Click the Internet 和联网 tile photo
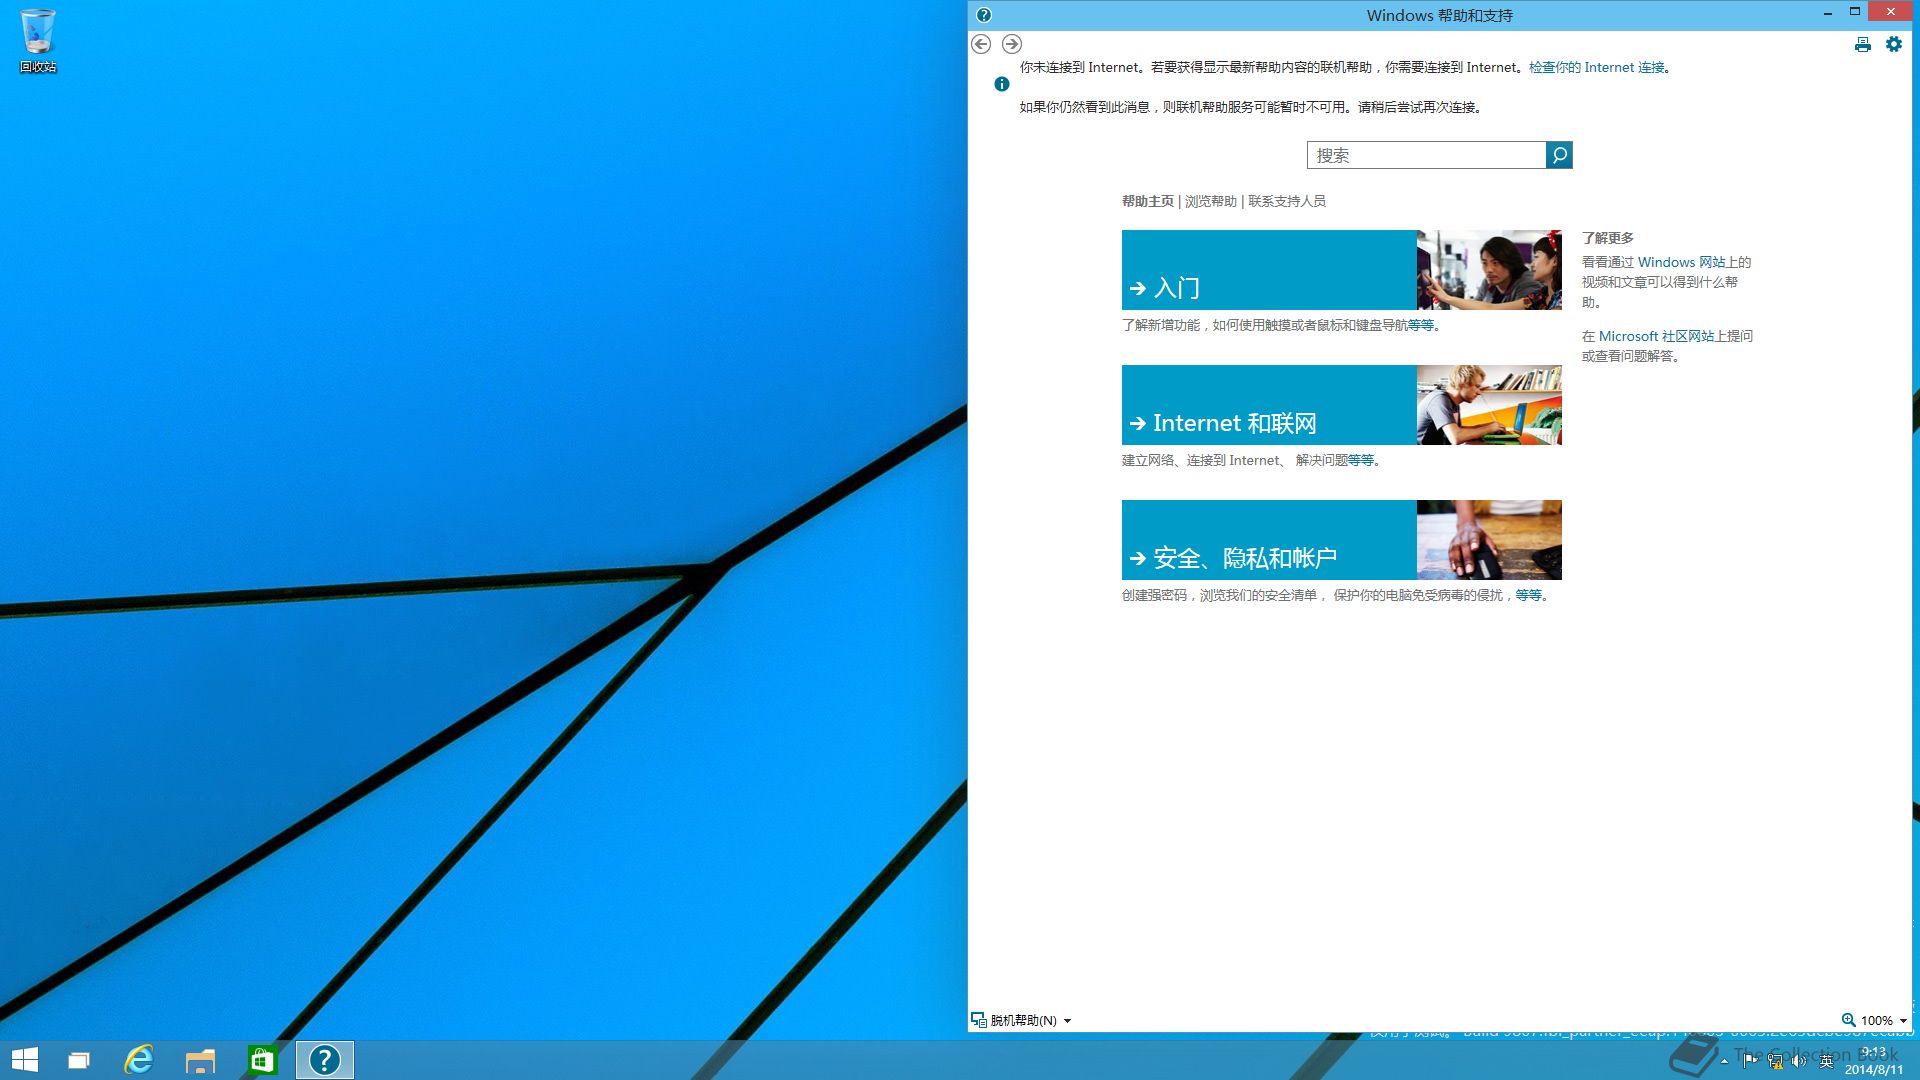 pos(1489,405)
